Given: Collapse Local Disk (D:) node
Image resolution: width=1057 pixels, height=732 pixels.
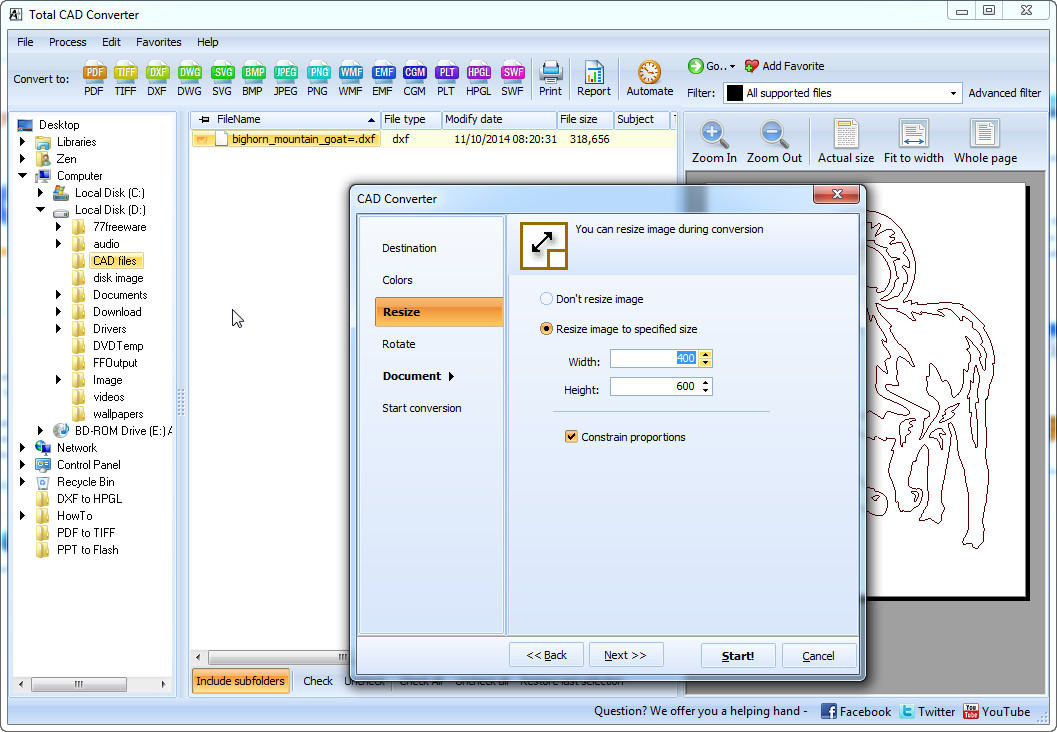Looking at the screenshot, I should click(x=40, y=210).
